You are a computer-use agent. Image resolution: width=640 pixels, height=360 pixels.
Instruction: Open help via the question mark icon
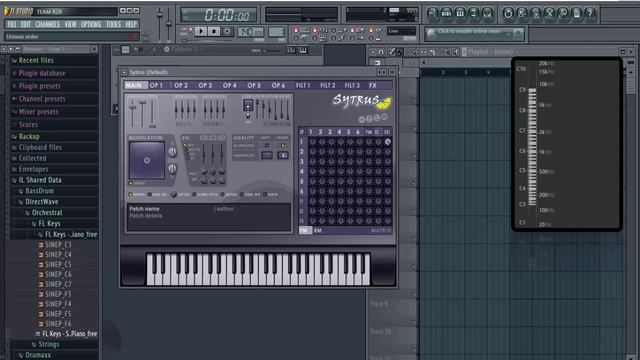[590, 13]
